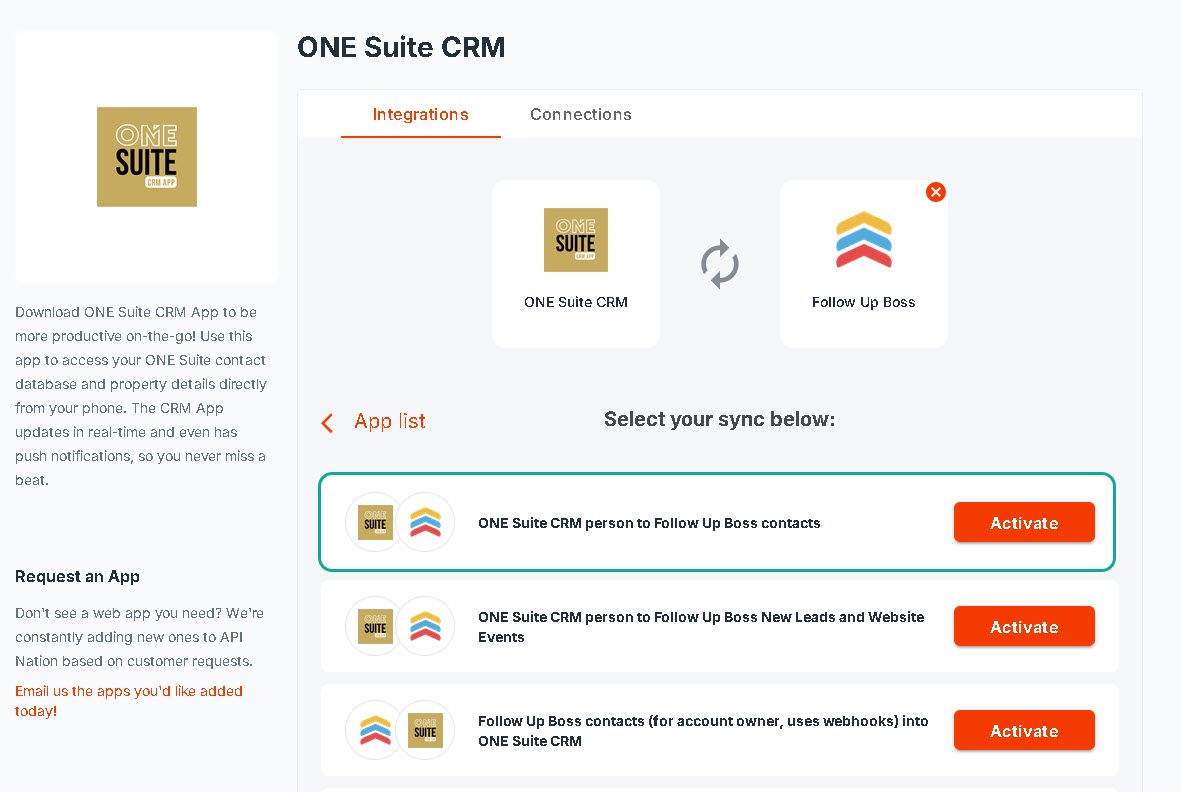Click Follow Up Boss icon in the first sync row
Image resolution: width=1181 pixels, height=792 pixels.
[x=425, y=522]
